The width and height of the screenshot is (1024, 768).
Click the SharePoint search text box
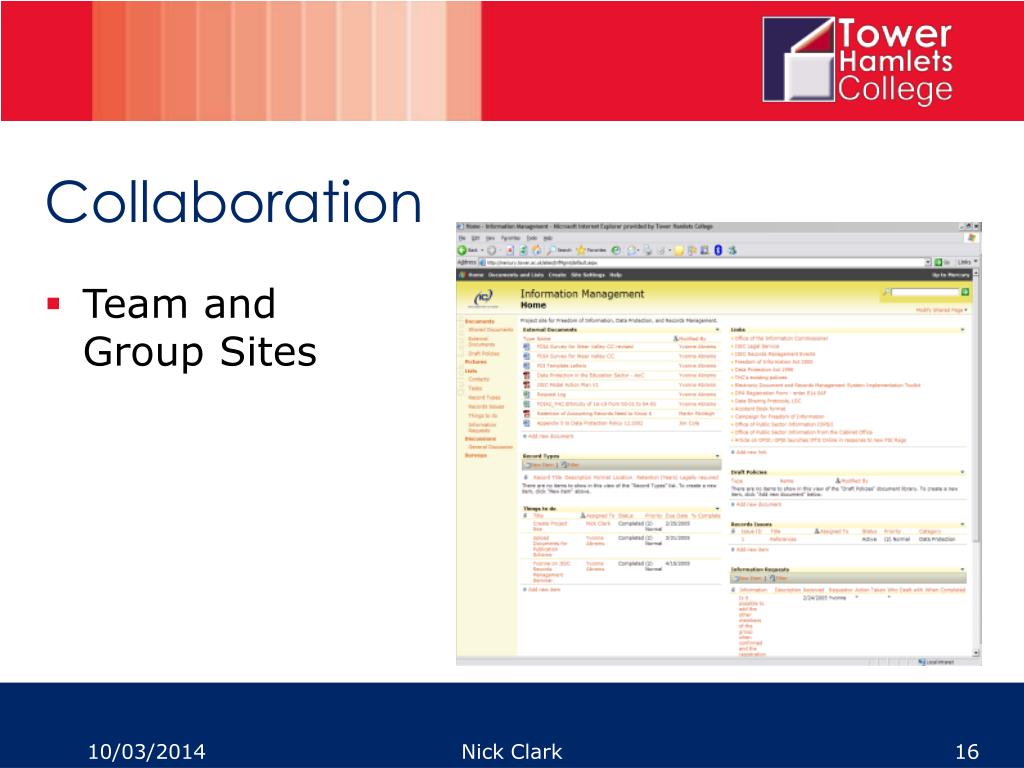[x=925, y=292]
